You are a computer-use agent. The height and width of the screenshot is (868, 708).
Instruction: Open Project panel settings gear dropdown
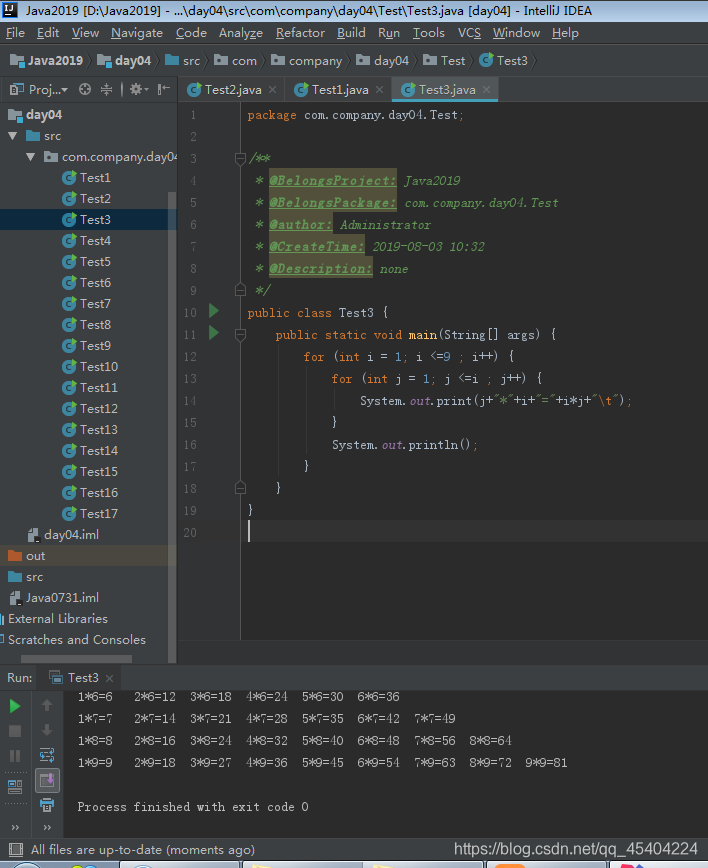click(138, 89)
